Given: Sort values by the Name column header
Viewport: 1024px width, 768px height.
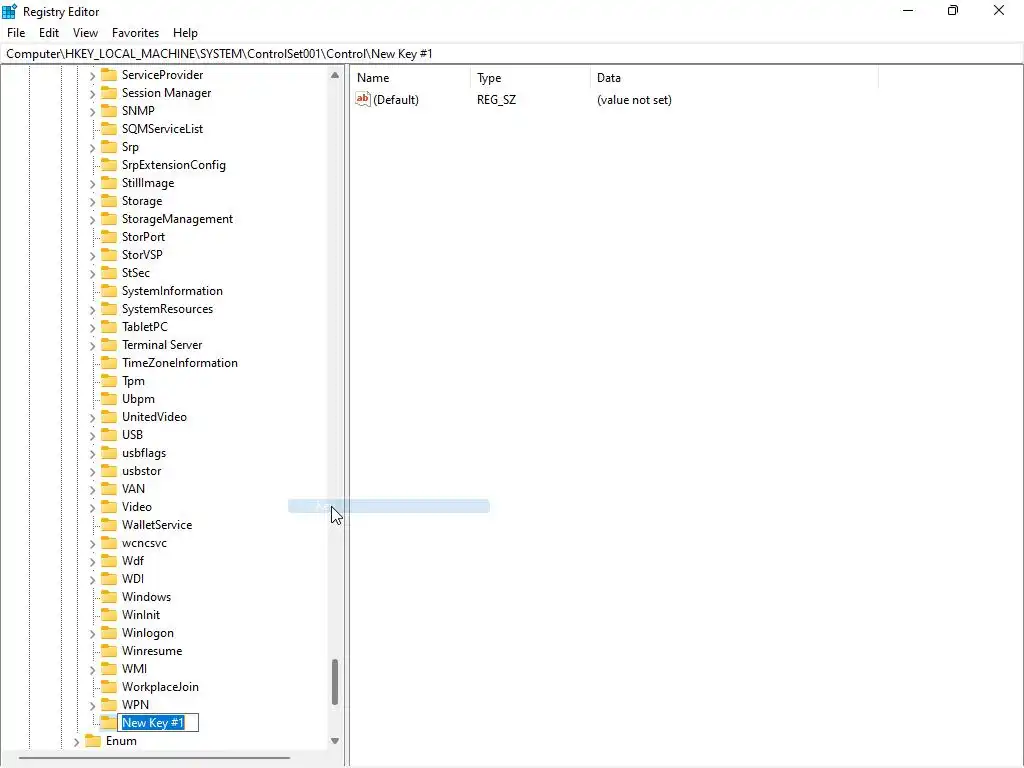Looking at the screenshot, I should click(x=410, y=78).
